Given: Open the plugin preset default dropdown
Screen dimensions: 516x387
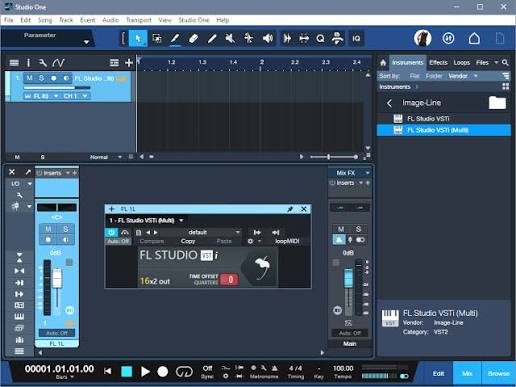Looking at the screenshot, I should point(237,232).
